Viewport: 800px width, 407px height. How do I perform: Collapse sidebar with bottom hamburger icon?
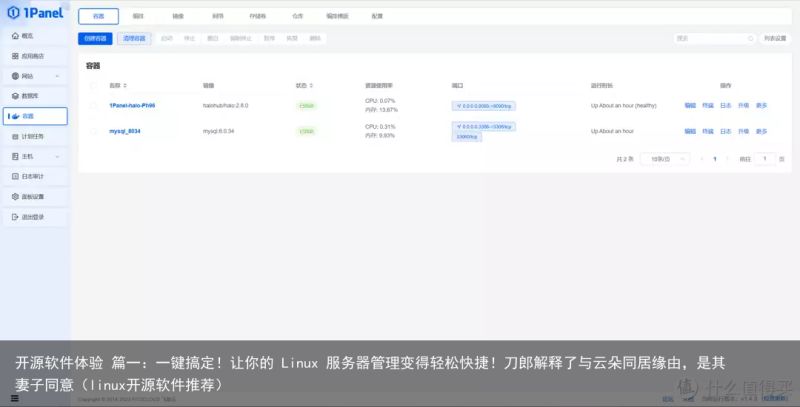[x=15, y=398]
